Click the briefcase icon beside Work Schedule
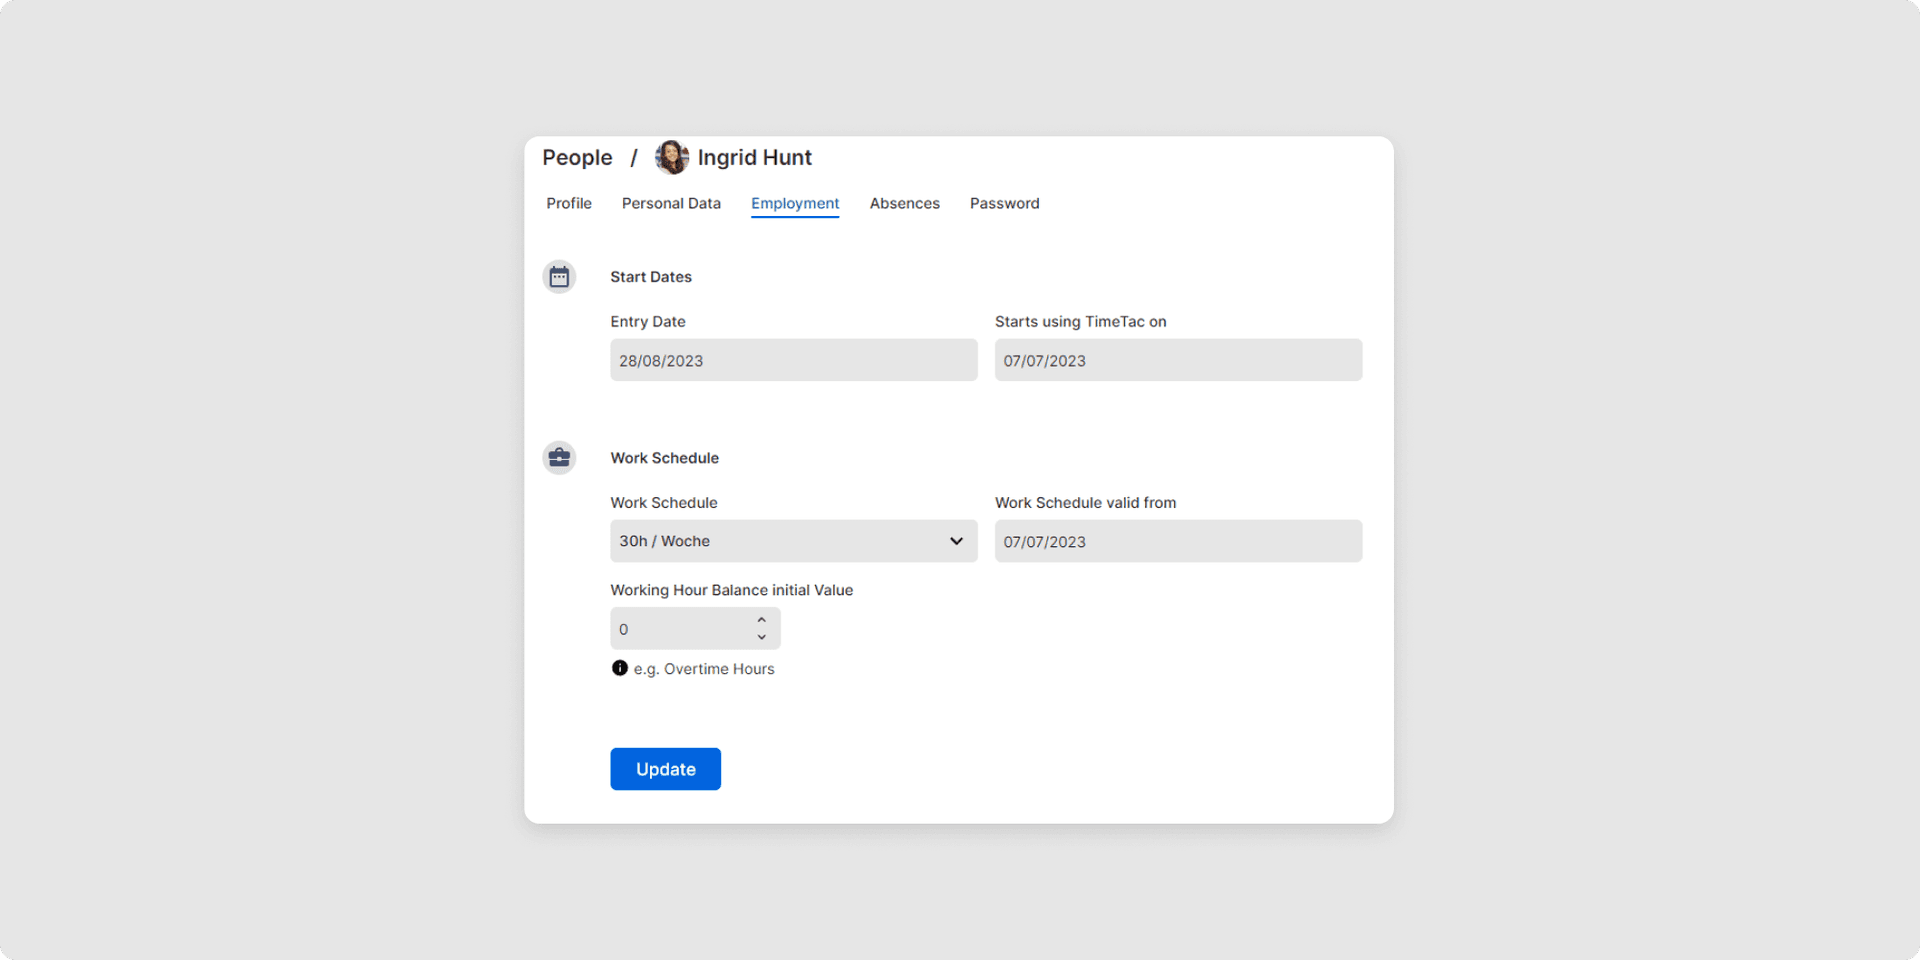The image size is (1920, 960). (559, 458)
